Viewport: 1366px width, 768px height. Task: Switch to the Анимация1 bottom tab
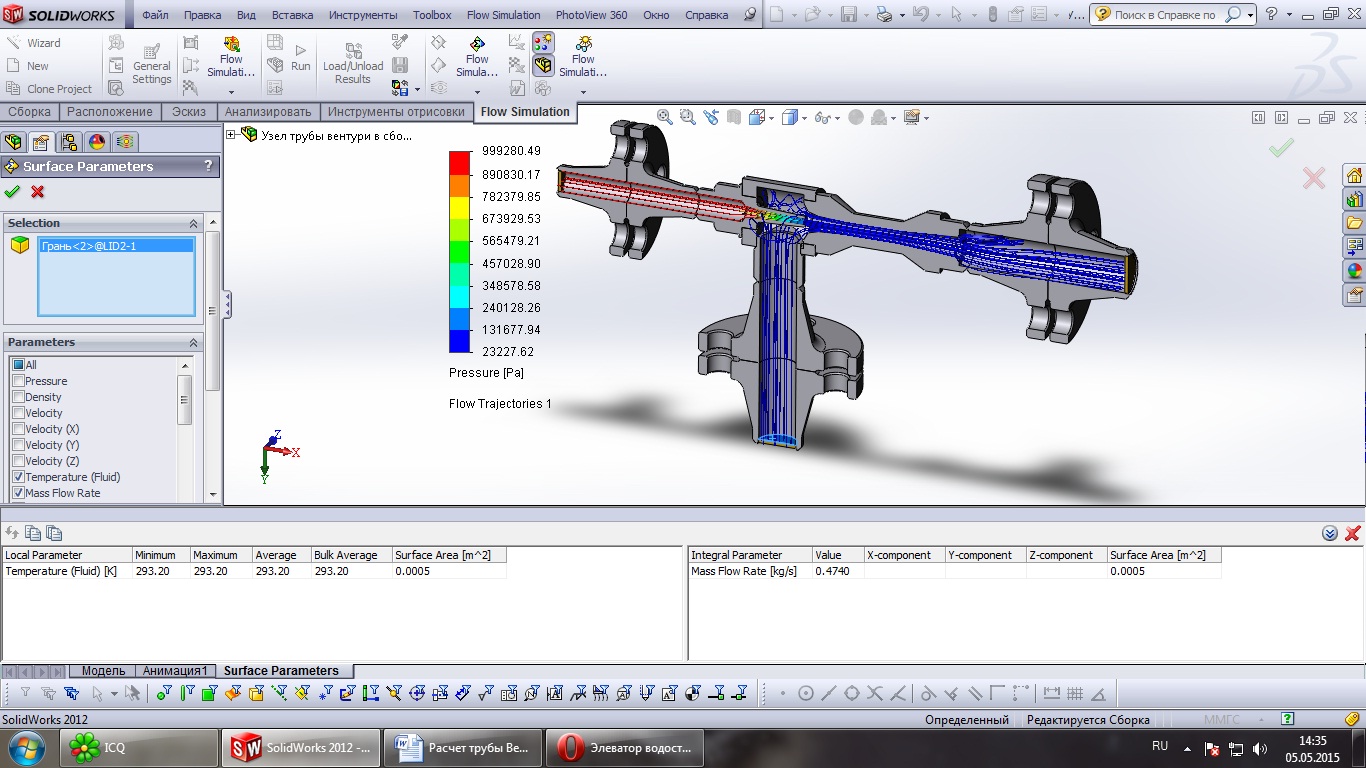click(175, 671)
